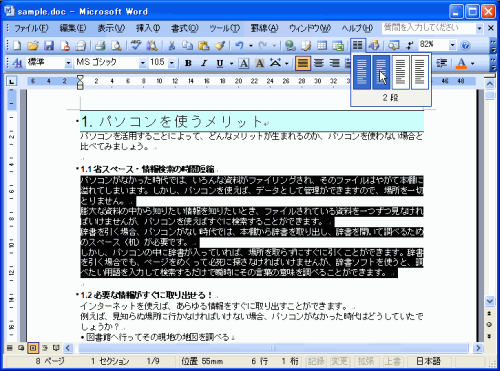Toggle italic formatting

[x=204, y=63]
